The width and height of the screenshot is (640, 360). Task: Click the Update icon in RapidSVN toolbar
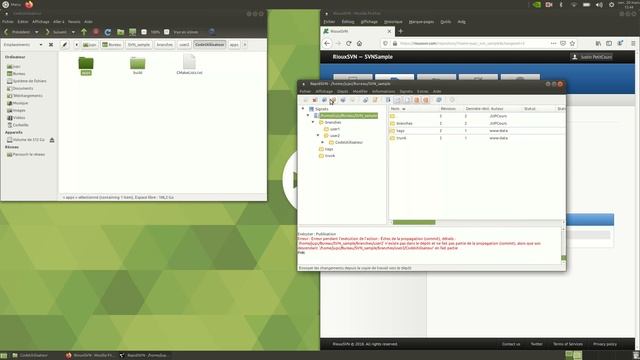[x=324, y=100]
